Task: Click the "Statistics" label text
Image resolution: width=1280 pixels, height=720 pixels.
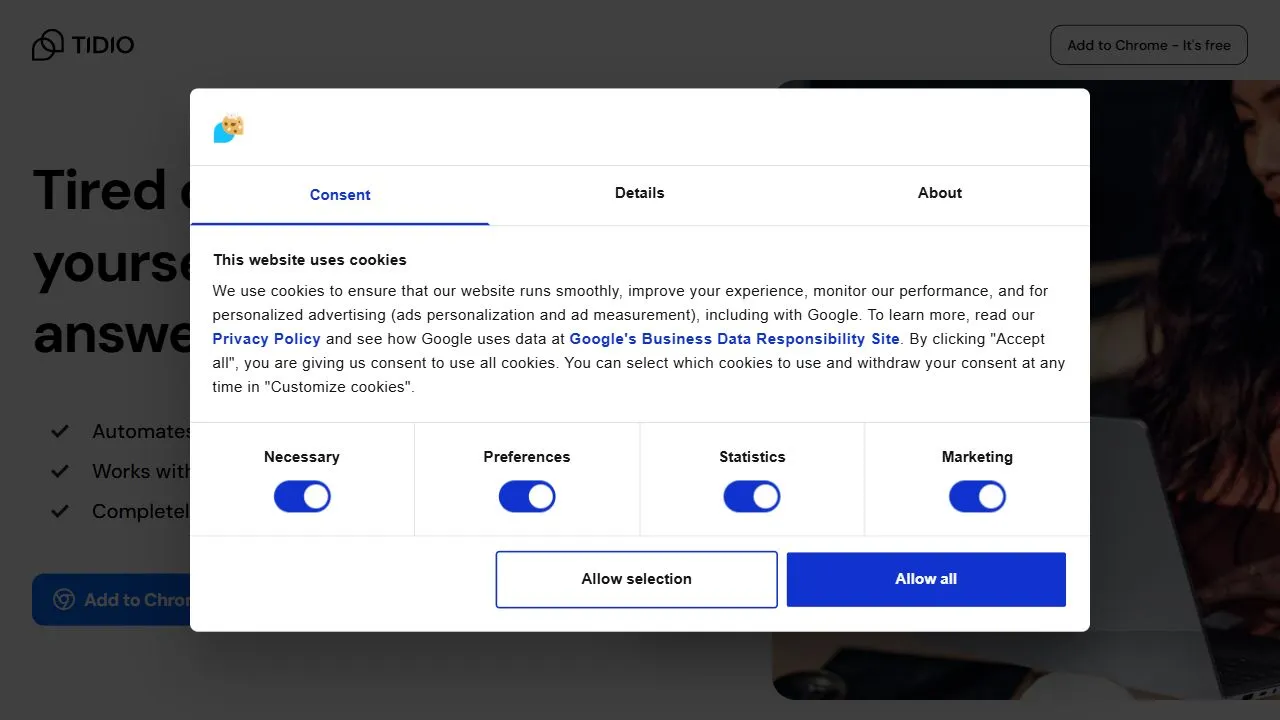Action: pos(752,457)
